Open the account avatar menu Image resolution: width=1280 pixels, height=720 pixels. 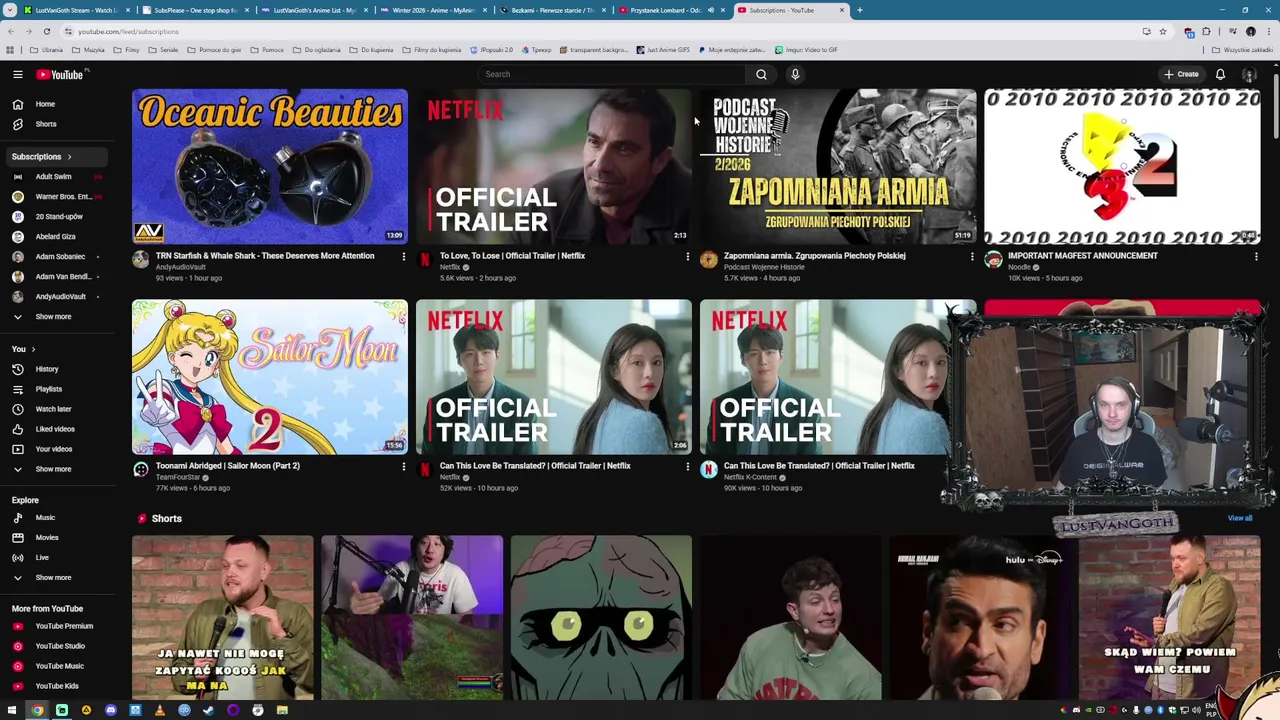pos(1249,74)
